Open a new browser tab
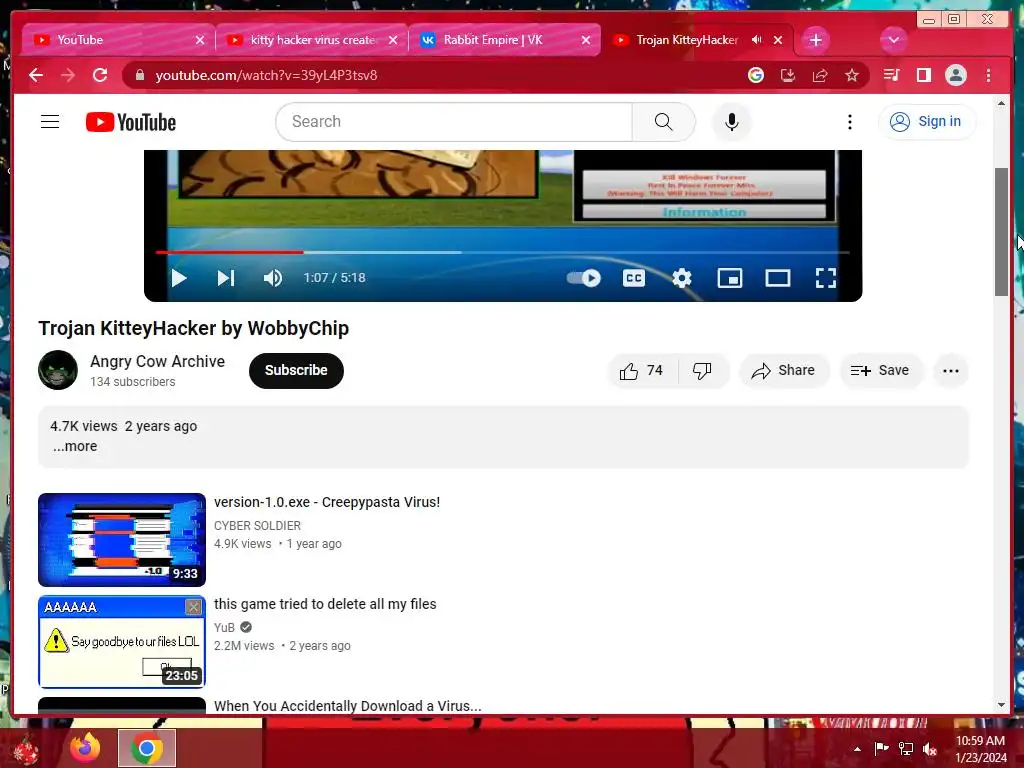The image size is (1024, 768). [x=815, y=40]
